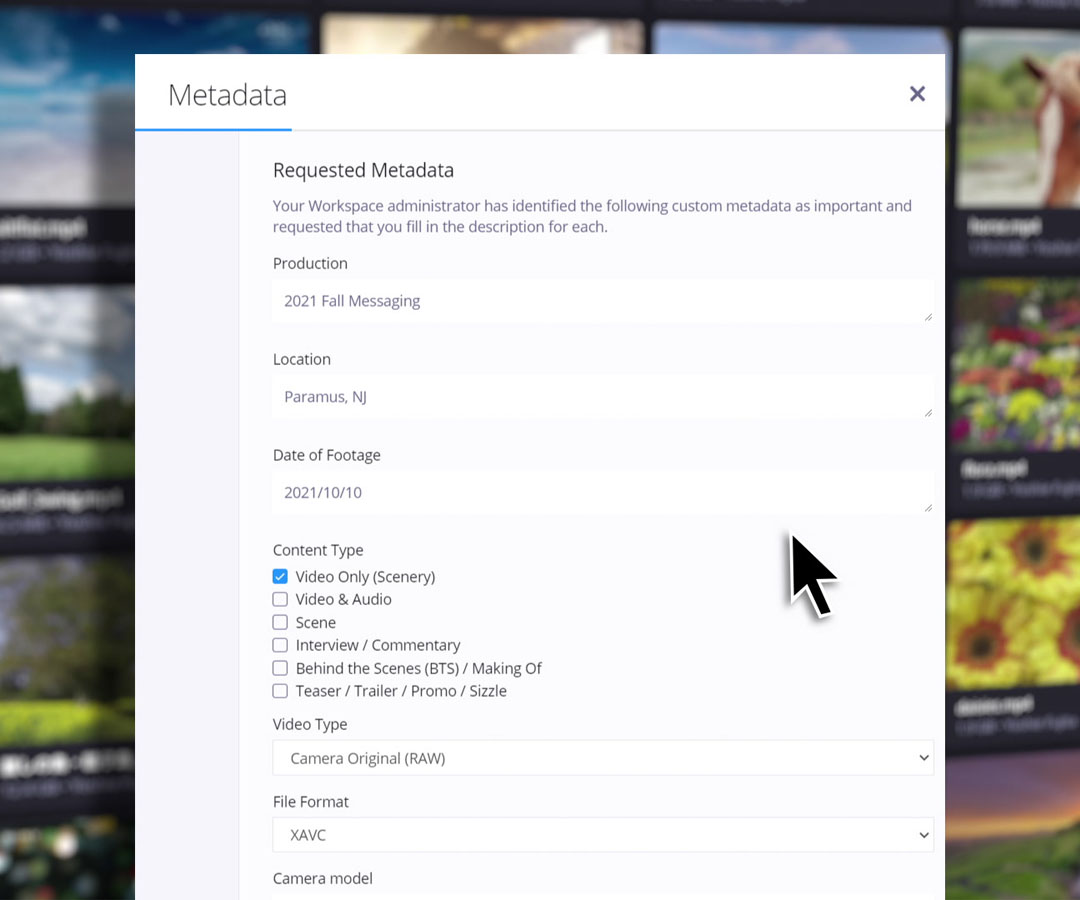1080x900 pixels.
Task: Click the Camera model label
Action: pyautogui.click(x=322, y=879)
